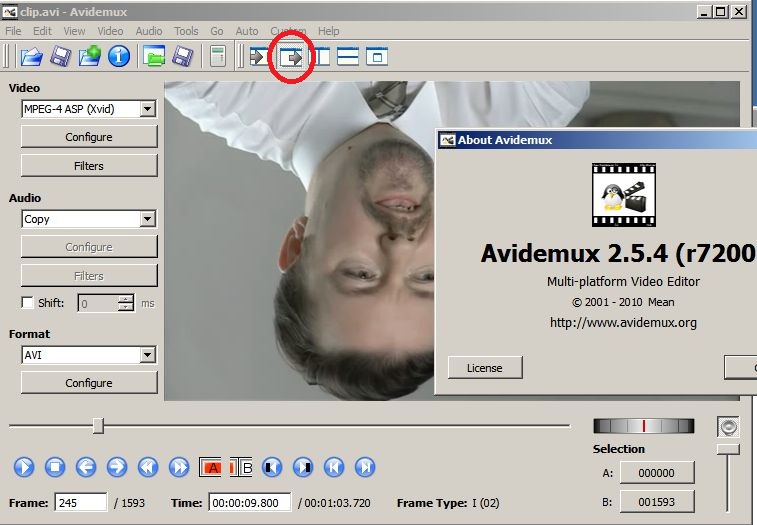Open the Audio codec Copy dropdown
This screenshot has width=757, height=525.
(x=148, y=219)
